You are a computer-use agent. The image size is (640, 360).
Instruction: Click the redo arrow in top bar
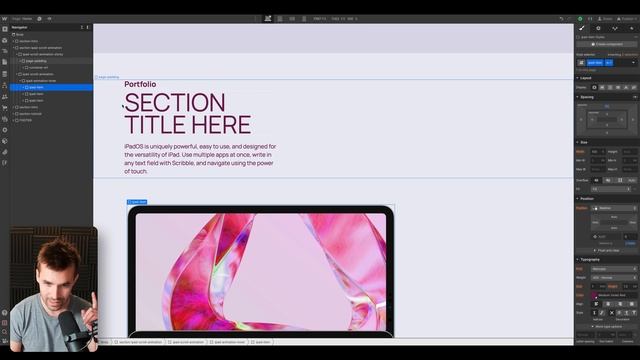click(569, 19)
